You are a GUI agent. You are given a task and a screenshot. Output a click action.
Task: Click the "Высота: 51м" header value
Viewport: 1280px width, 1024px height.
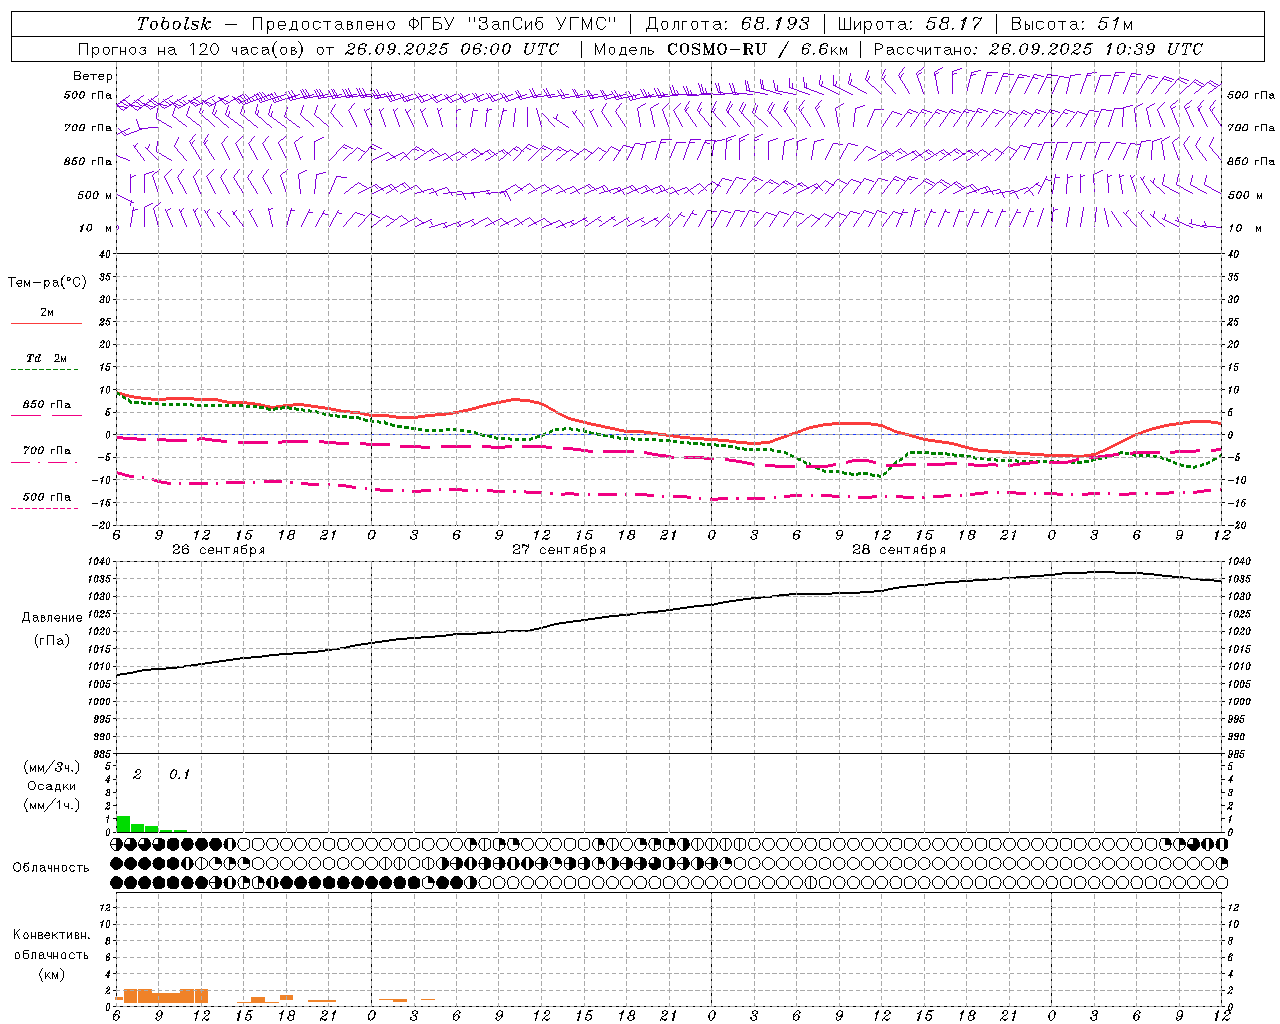(x=1072, y=24)
